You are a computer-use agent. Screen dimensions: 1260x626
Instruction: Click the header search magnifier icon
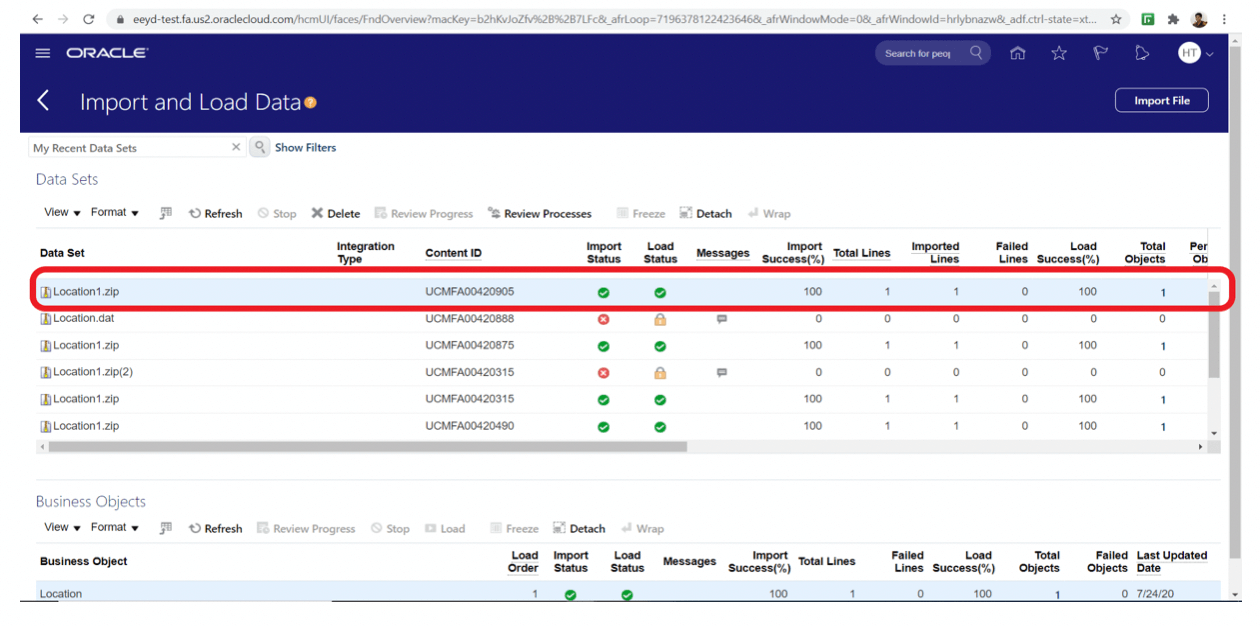pyautogui.click(x=977, y=53)
